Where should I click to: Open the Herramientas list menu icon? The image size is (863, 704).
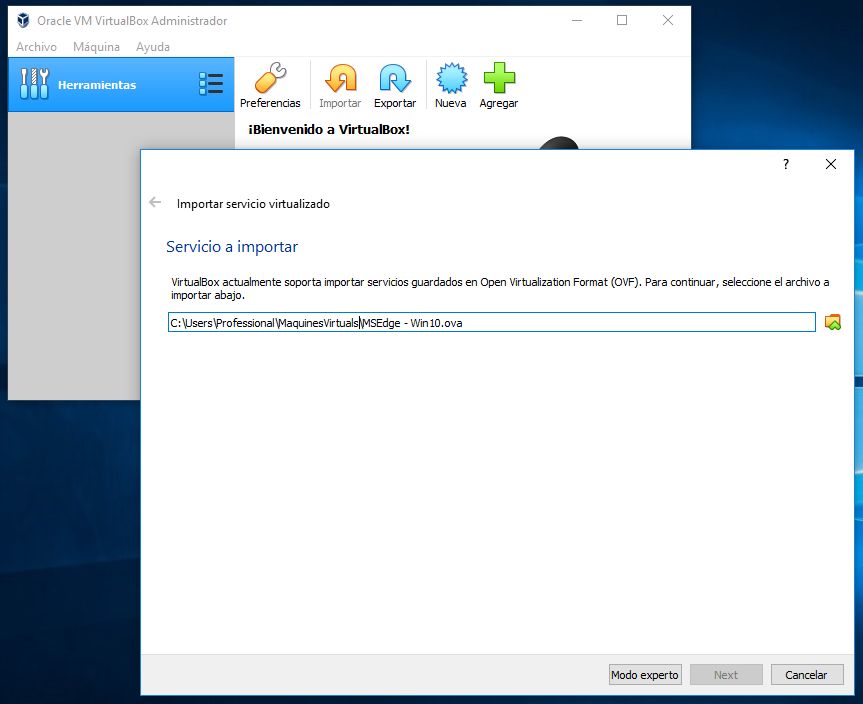[211, 84]
